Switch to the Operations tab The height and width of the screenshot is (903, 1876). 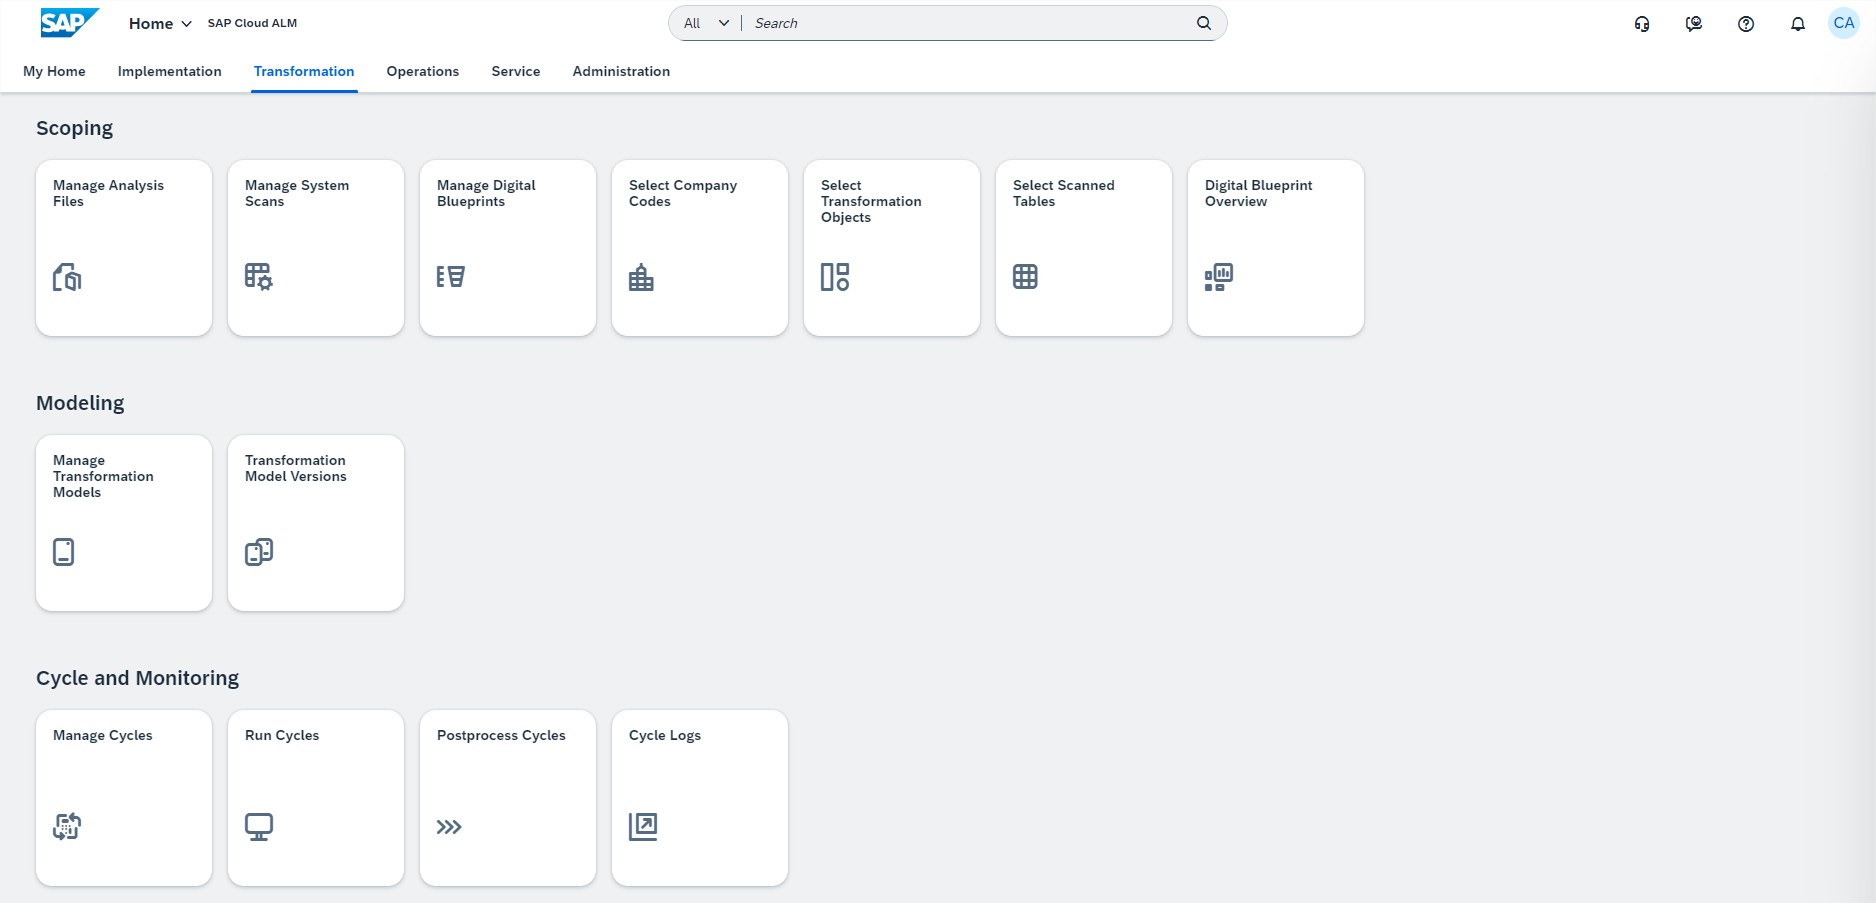[x=422, y=71]
